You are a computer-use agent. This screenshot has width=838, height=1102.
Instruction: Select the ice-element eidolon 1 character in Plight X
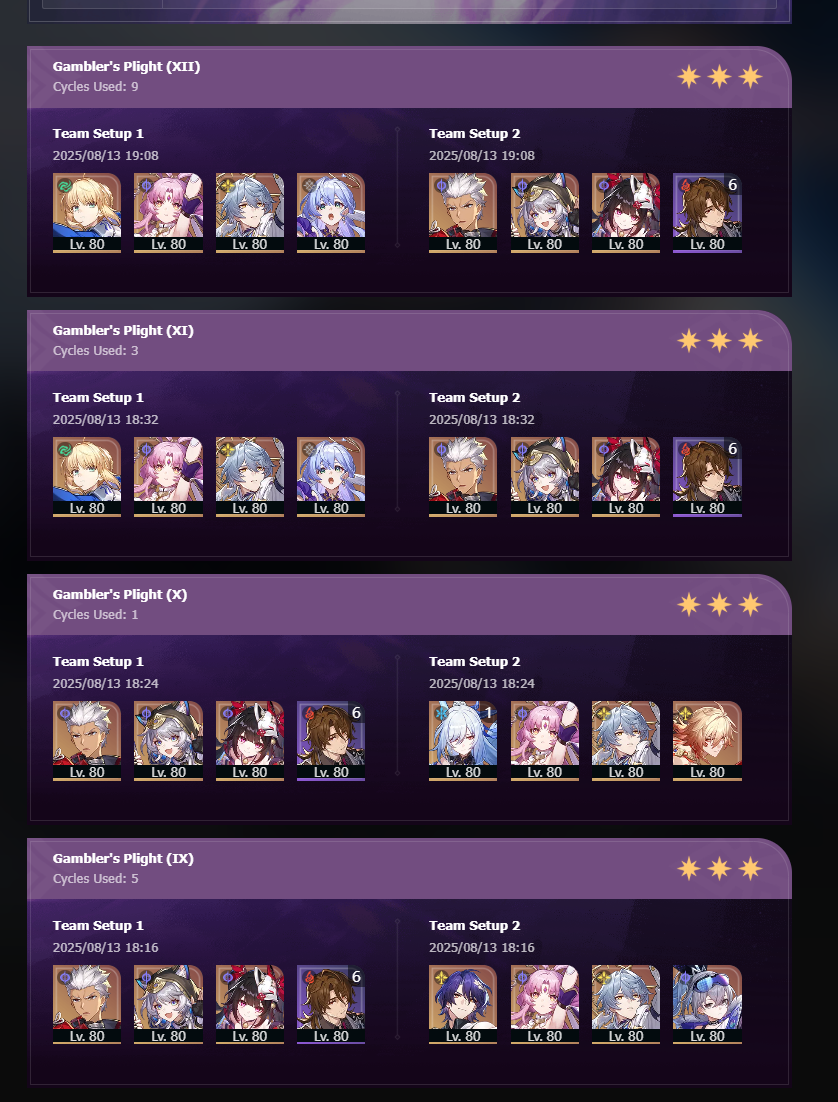[x=463, y=741]
